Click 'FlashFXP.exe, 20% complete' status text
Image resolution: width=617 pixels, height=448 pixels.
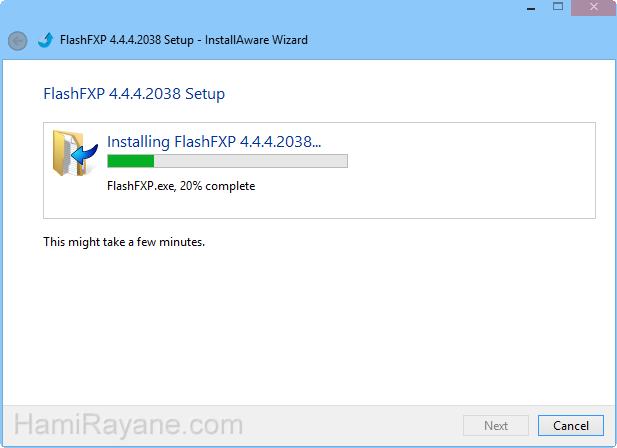(x=181, y=186)
